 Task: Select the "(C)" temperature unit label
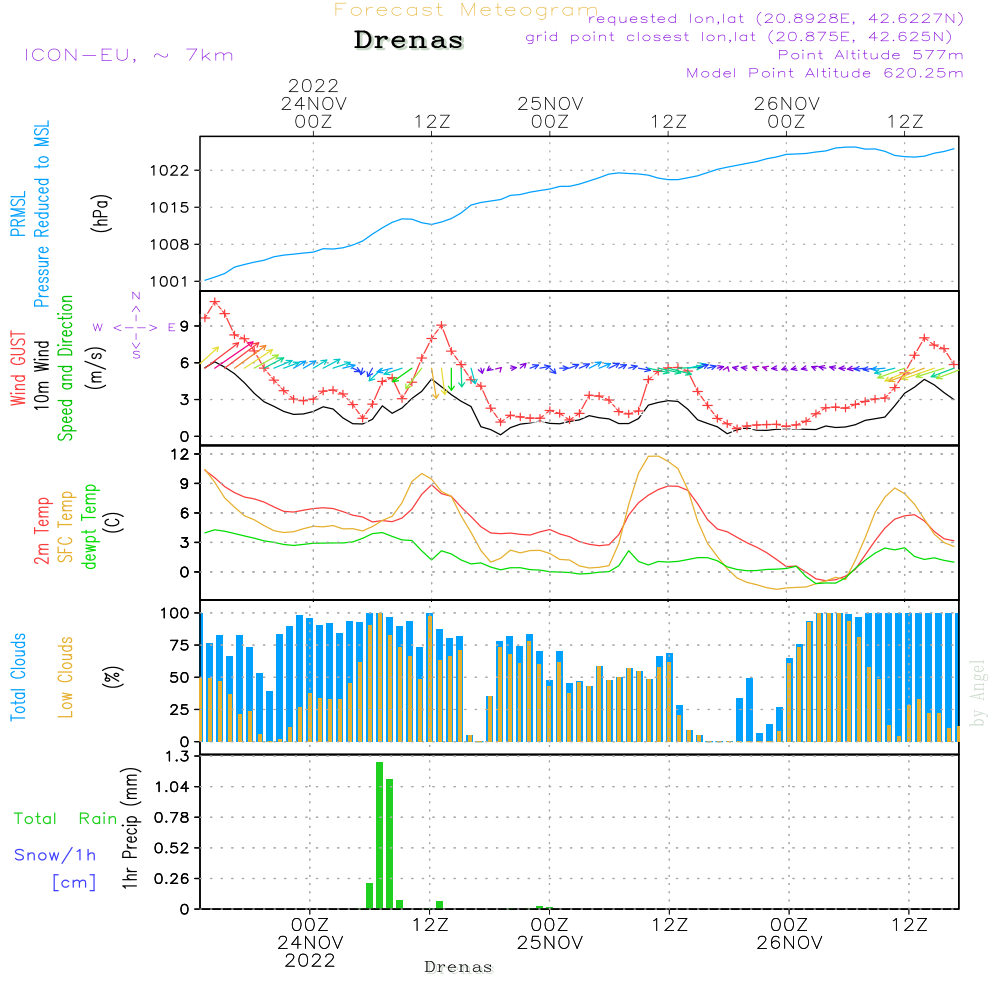coord(114,523)
